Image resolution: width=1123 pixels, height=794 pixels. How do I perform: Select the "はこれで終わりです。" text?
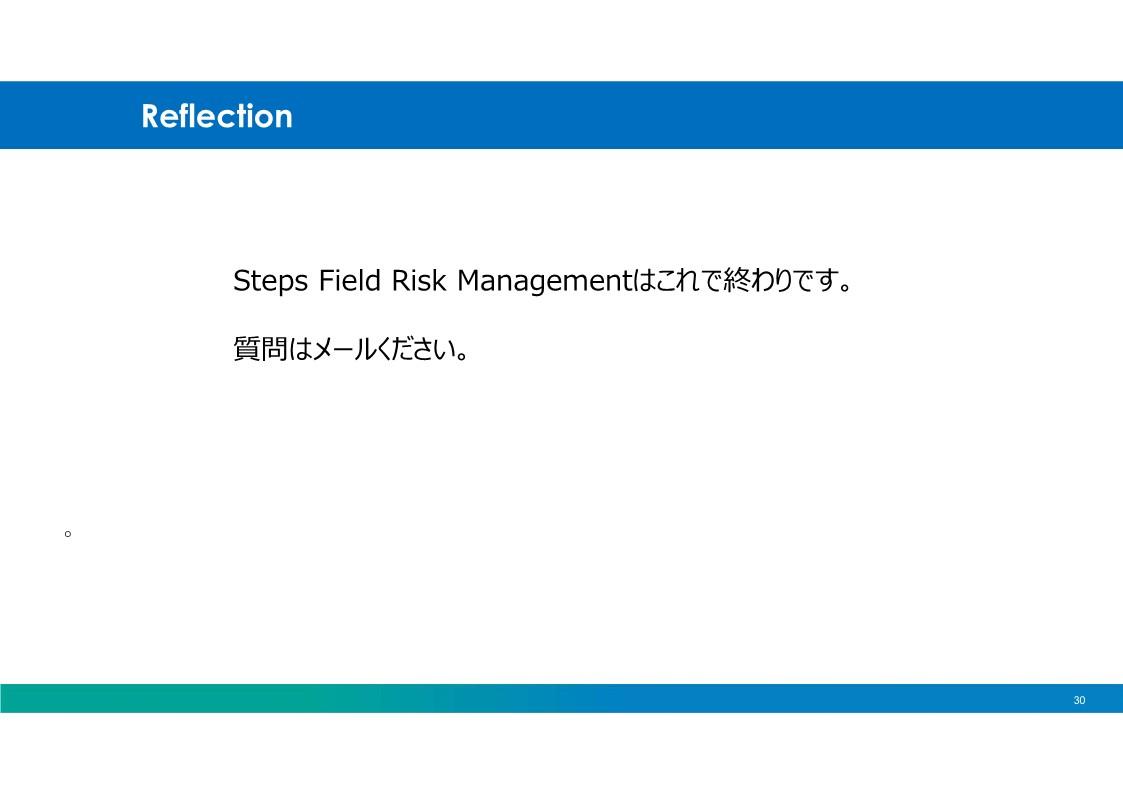click(743, 280)
